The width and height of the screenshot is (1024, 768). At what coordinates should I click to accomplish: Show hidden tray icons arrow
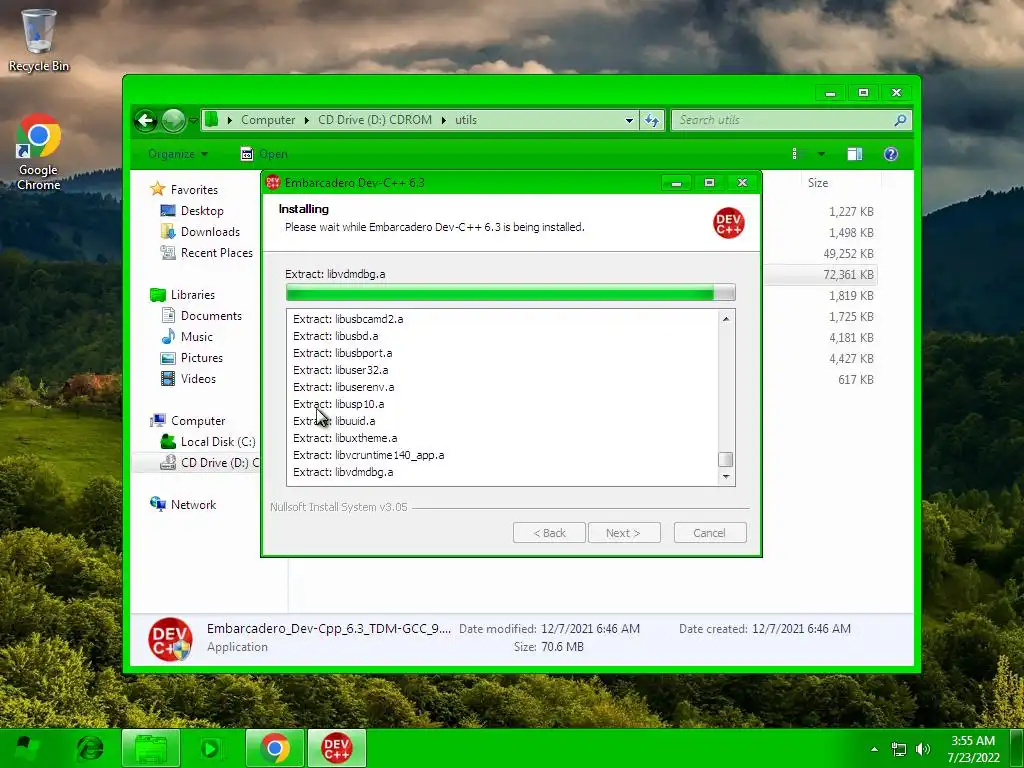pos(874,749)
